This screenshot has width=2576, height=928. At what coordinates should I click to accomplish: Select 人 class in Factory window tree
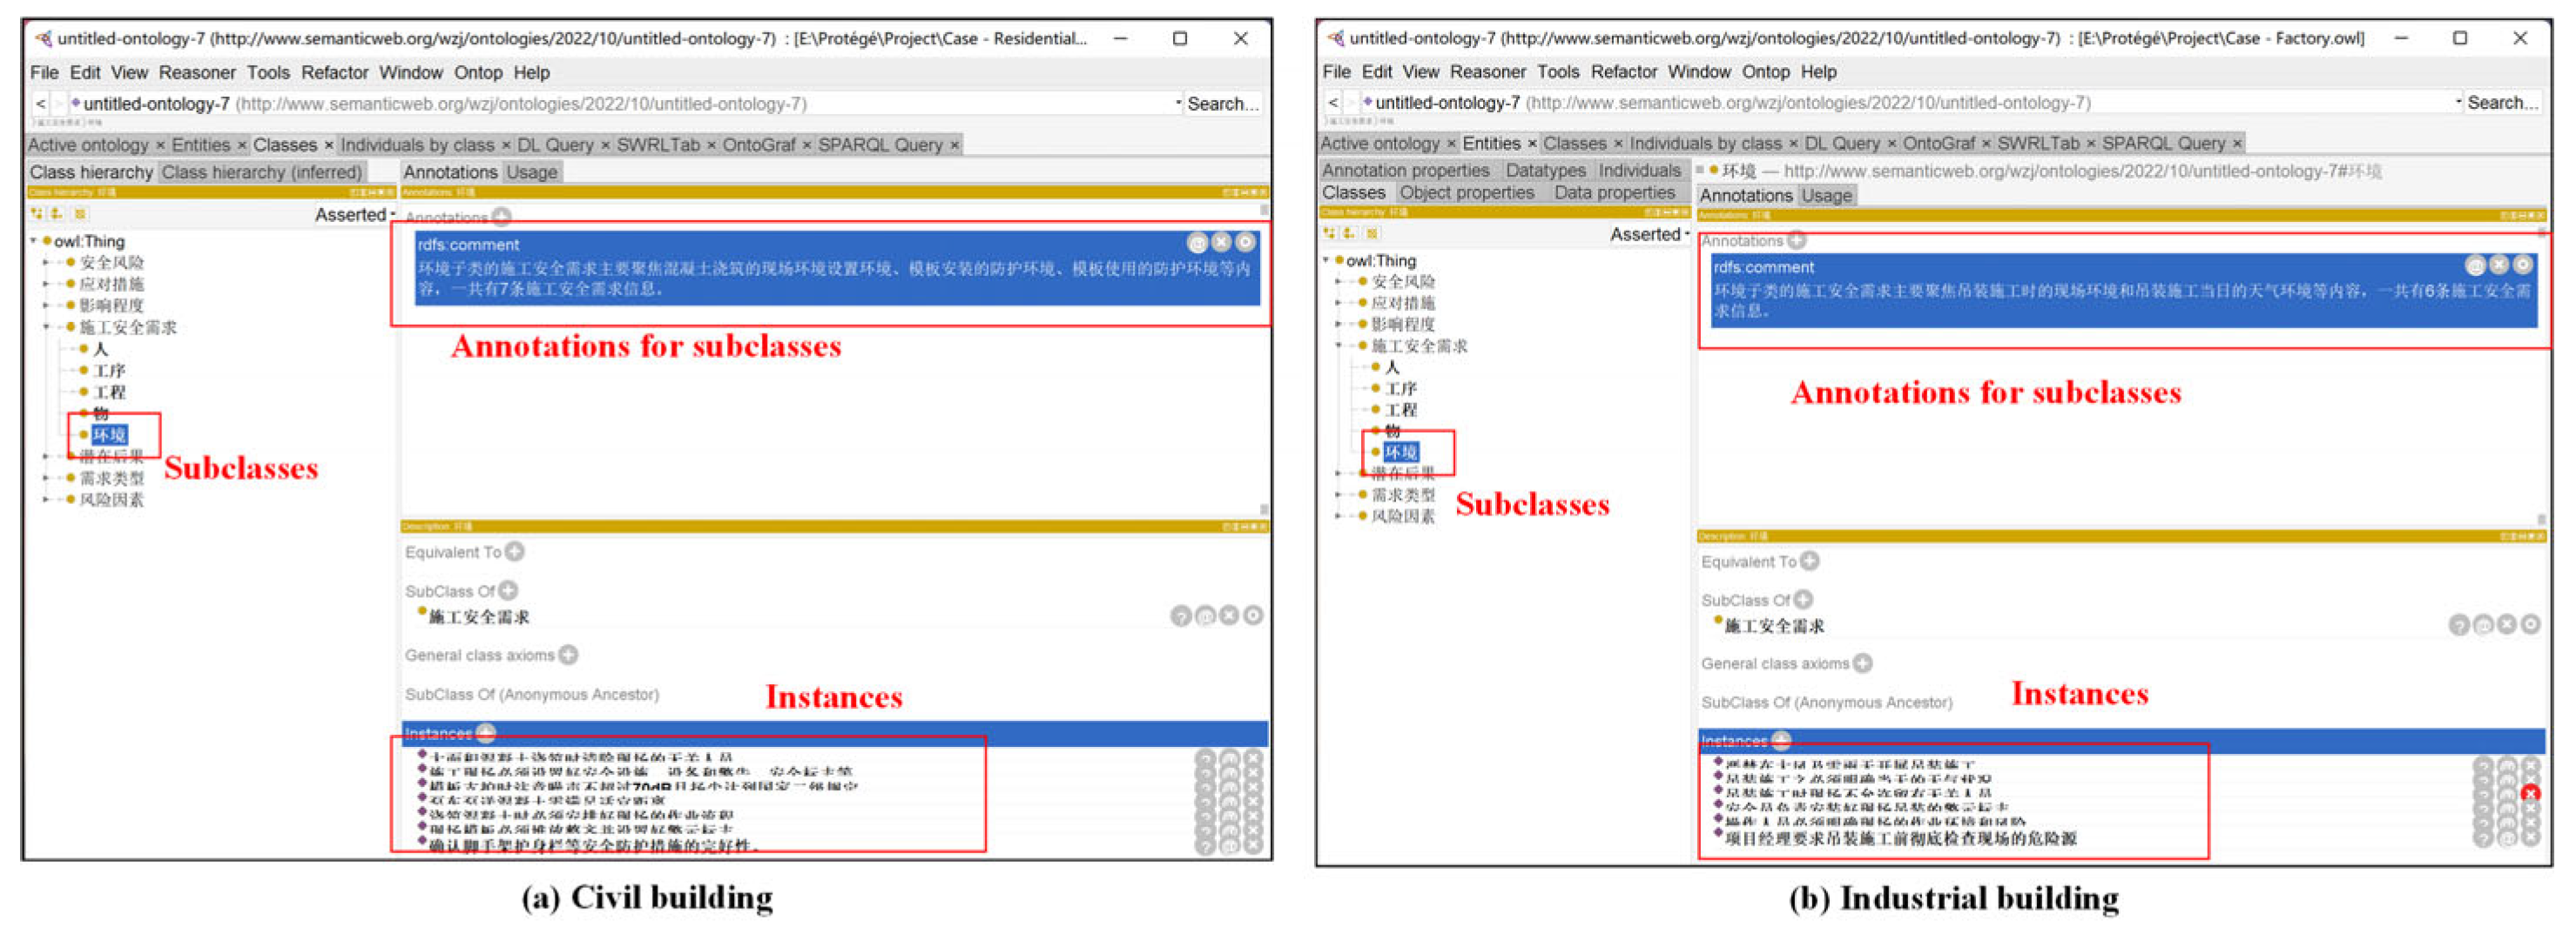tap(1391, 367)
